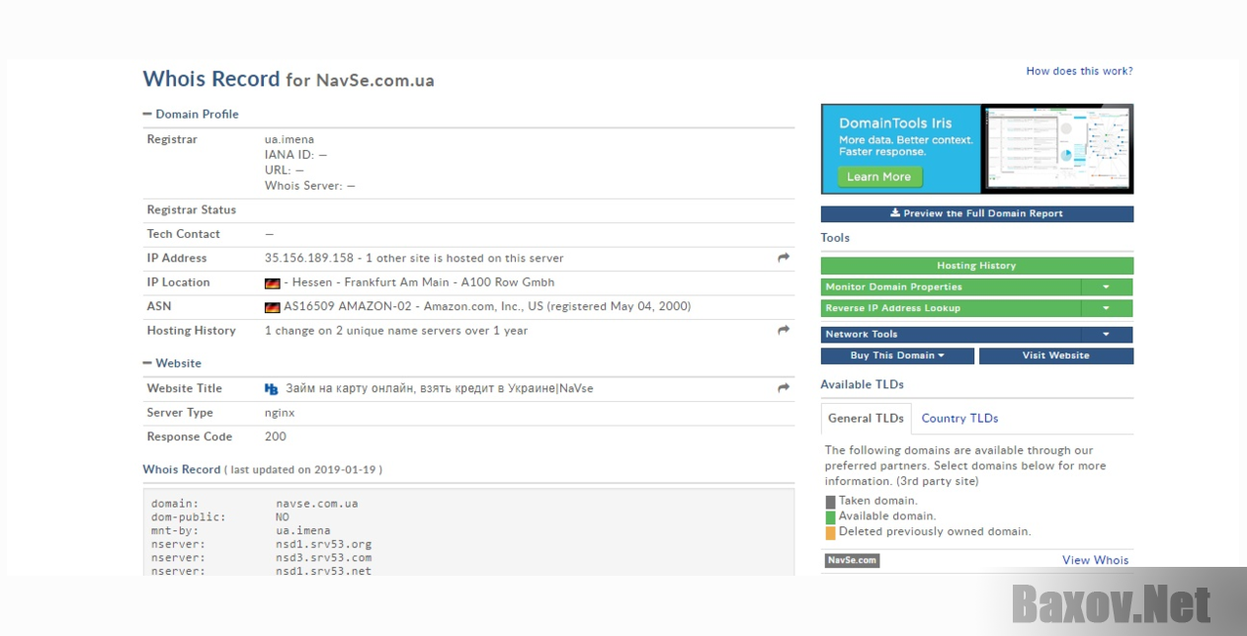Click the Learn More button in the Iris ad
This screenshot has height=636, width=1247.
[x=879, y=177]
